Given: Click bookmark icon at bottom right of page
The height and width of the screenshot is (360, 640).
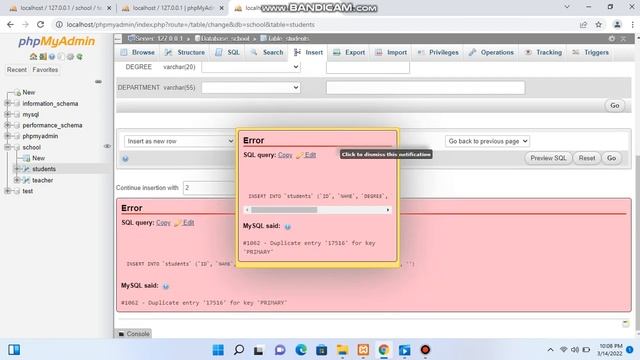Looking at the screenshot, I should point(625,324).
